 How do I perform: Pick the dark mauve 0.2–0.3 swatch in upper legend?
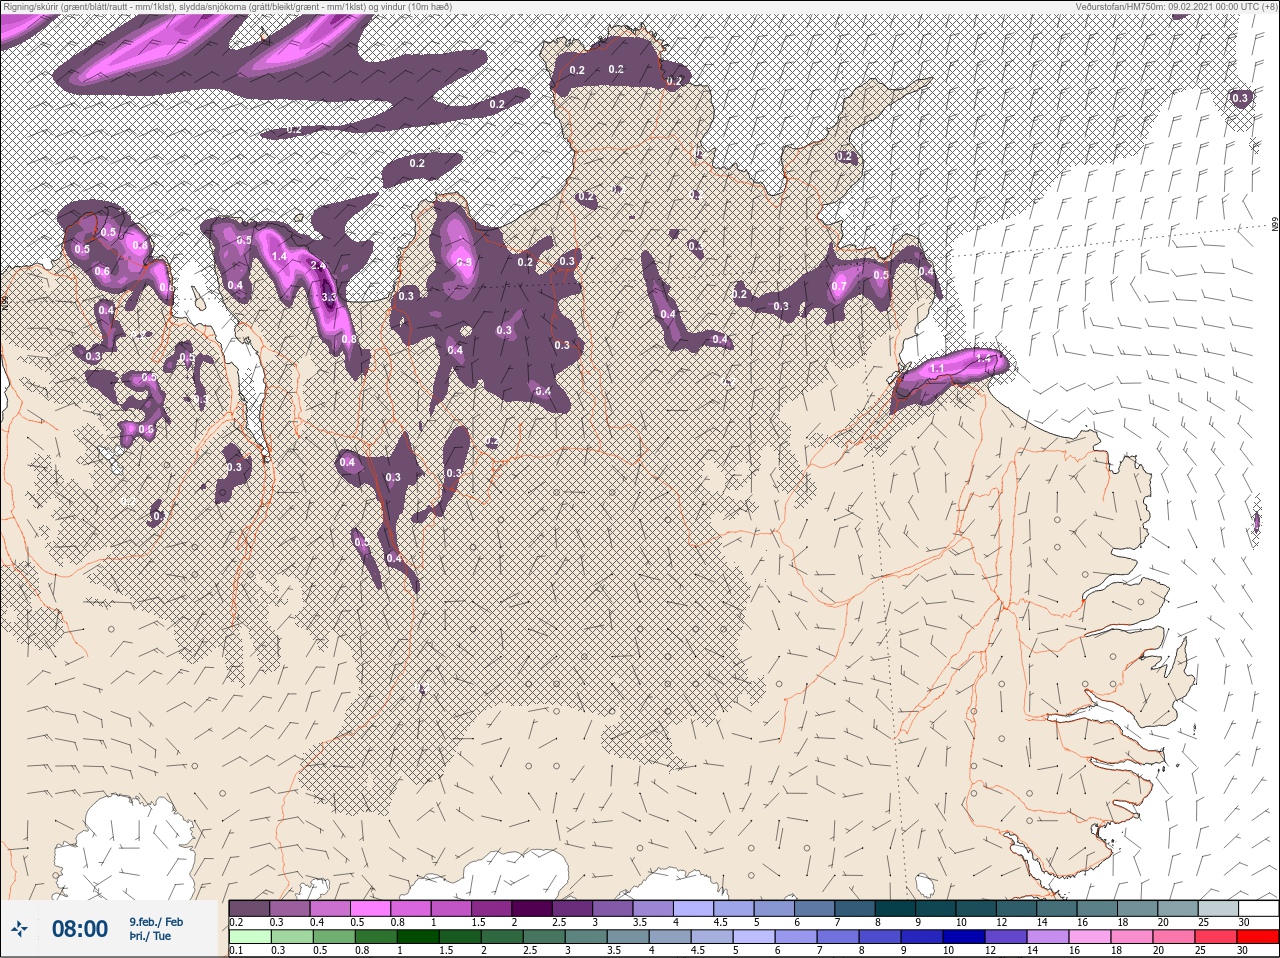[249, 908]
